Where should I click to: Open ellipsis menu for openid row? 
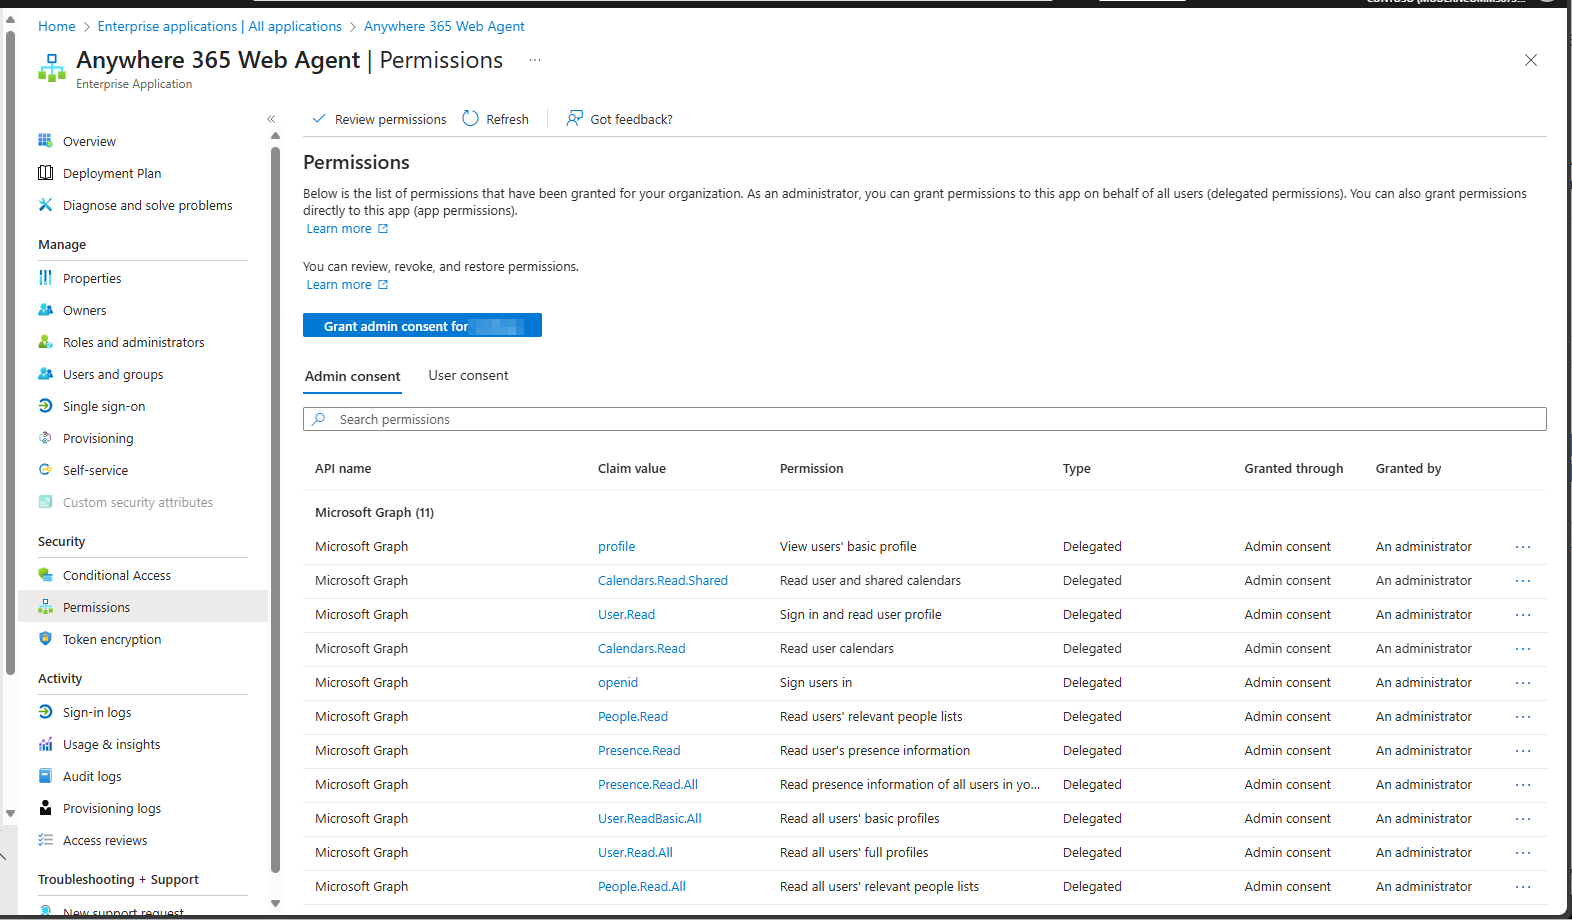coord(1523,683)
